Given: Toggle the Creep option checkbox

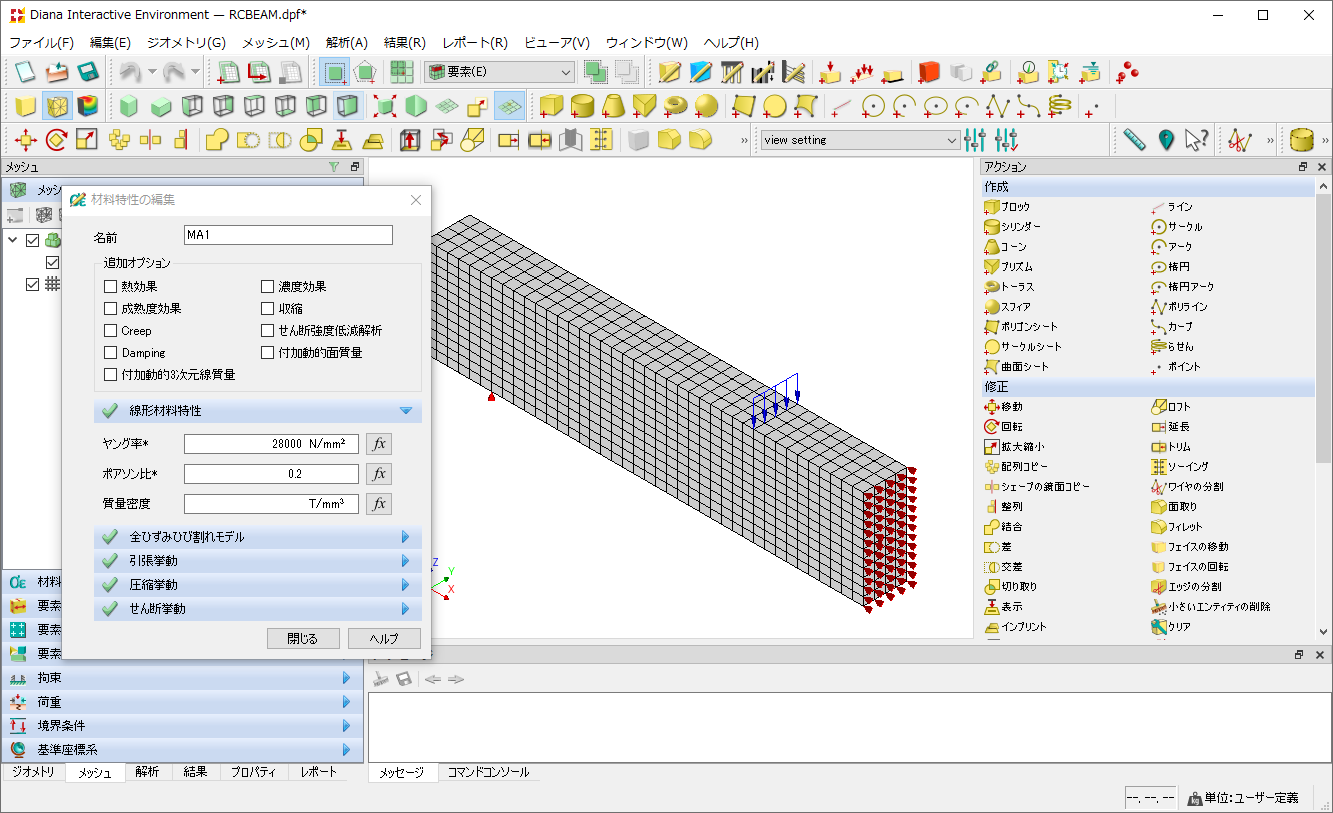Looking at the screenshot, I should [111, 331].
